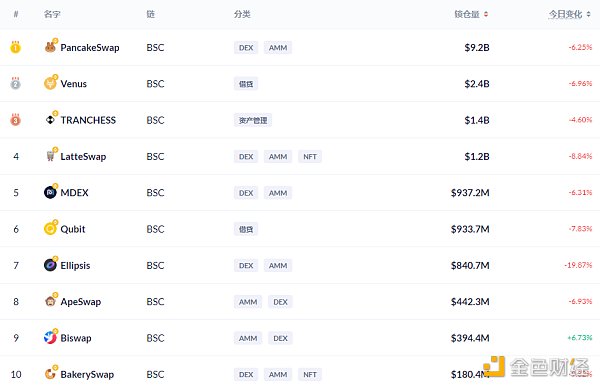Sort by locked value column arrows

pyautogui.click(x=486, y=15)
